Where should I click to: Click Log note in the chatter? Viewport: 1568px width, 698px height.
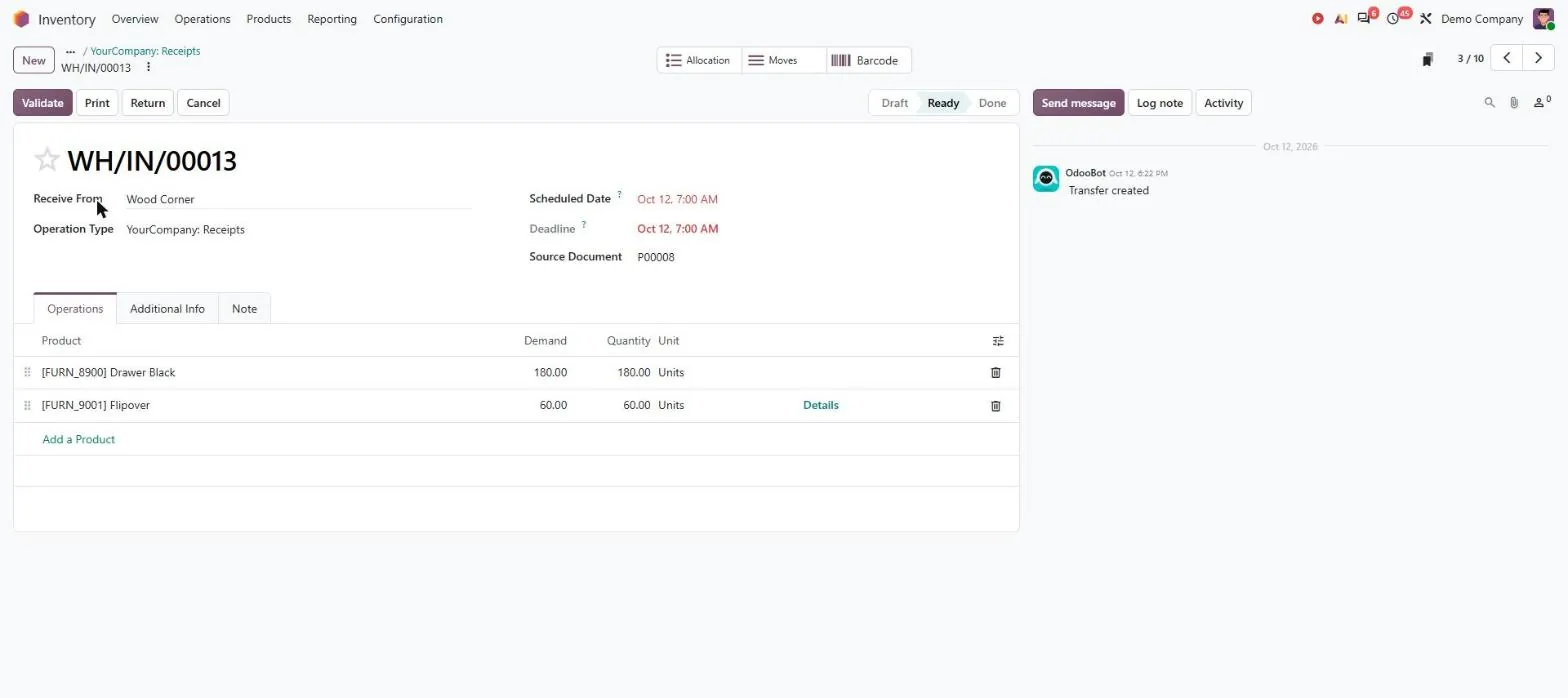1160,103
